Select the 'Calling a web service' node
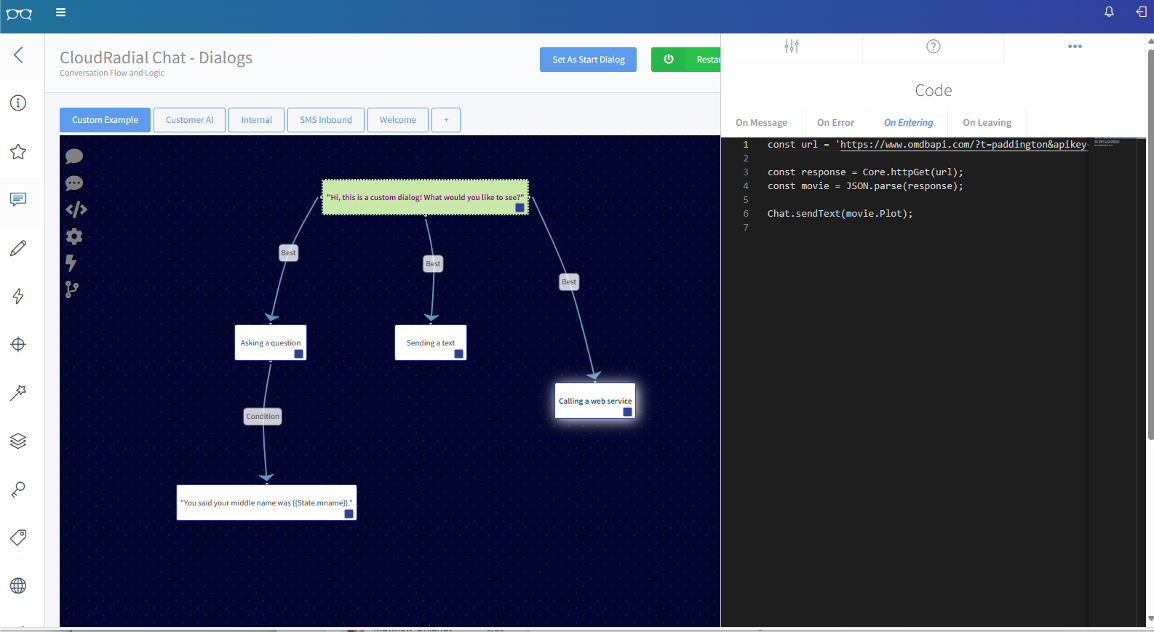This screenshot has width=1154, height=632. 594,401
